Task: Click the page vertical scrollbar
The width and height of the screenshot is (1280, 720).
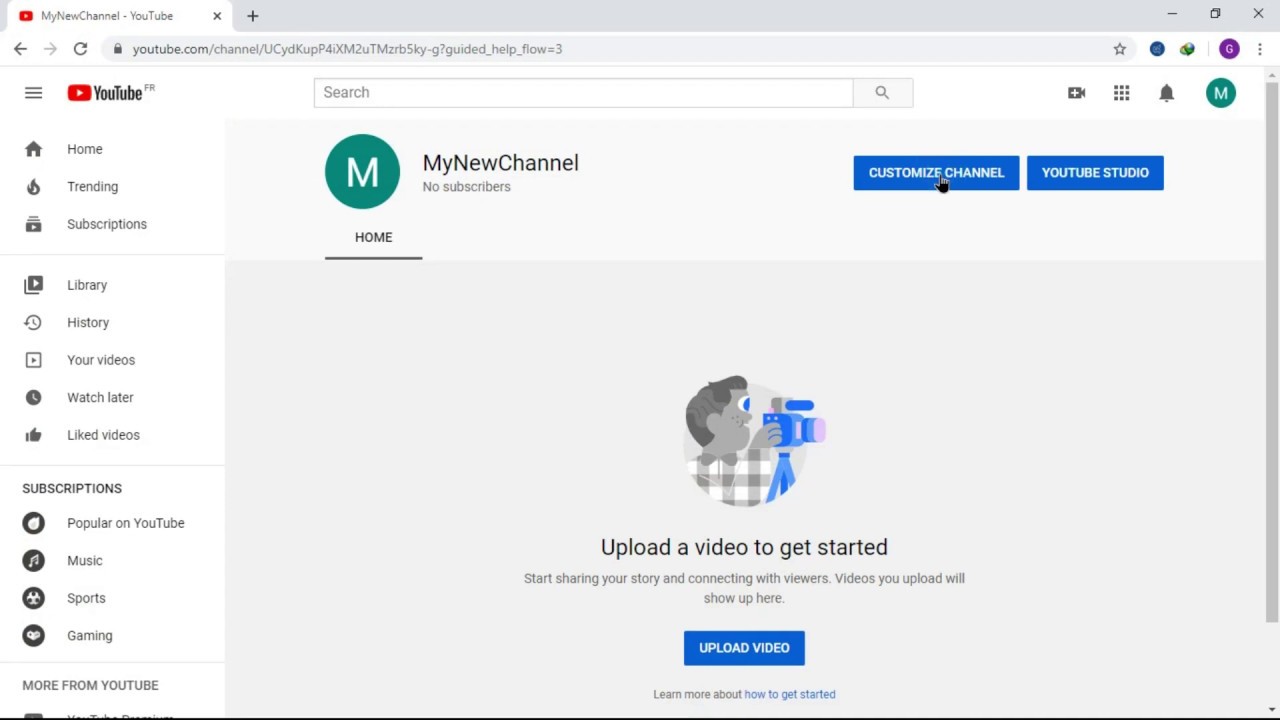Action: point(1272,350)
